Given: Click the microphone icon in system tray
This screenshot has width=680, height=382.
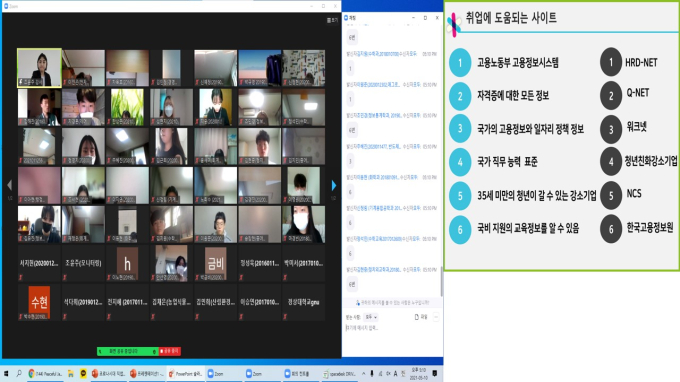Looking at the screenshot, I should pyautogui.click(x=372, y=373).
